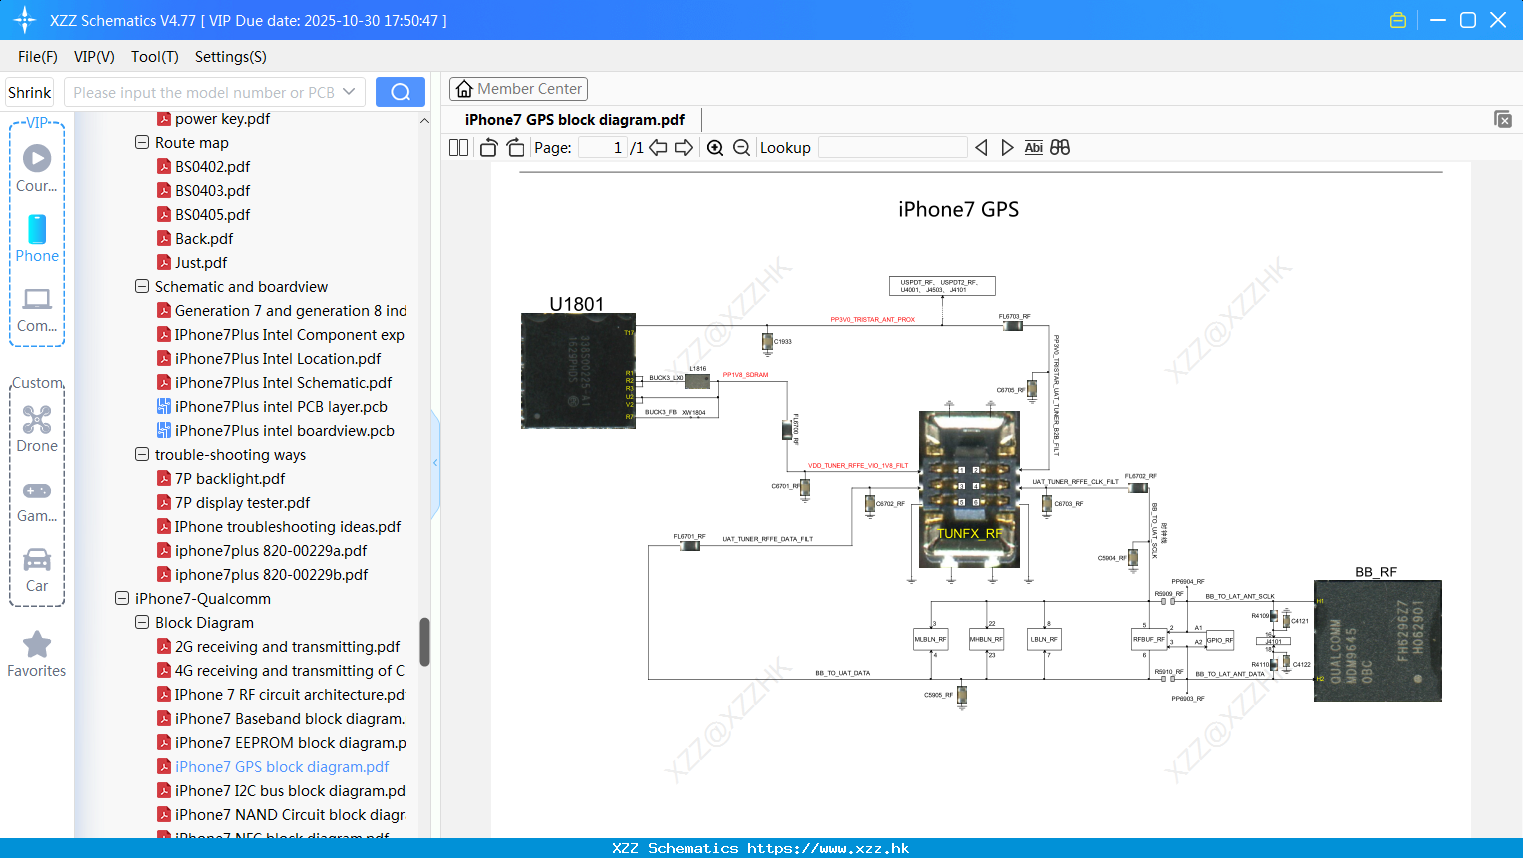Open iPhone7 EEPROM block diagram
Image resolution: width=1523 pixels, height=858 pixels.
point(290,743)
